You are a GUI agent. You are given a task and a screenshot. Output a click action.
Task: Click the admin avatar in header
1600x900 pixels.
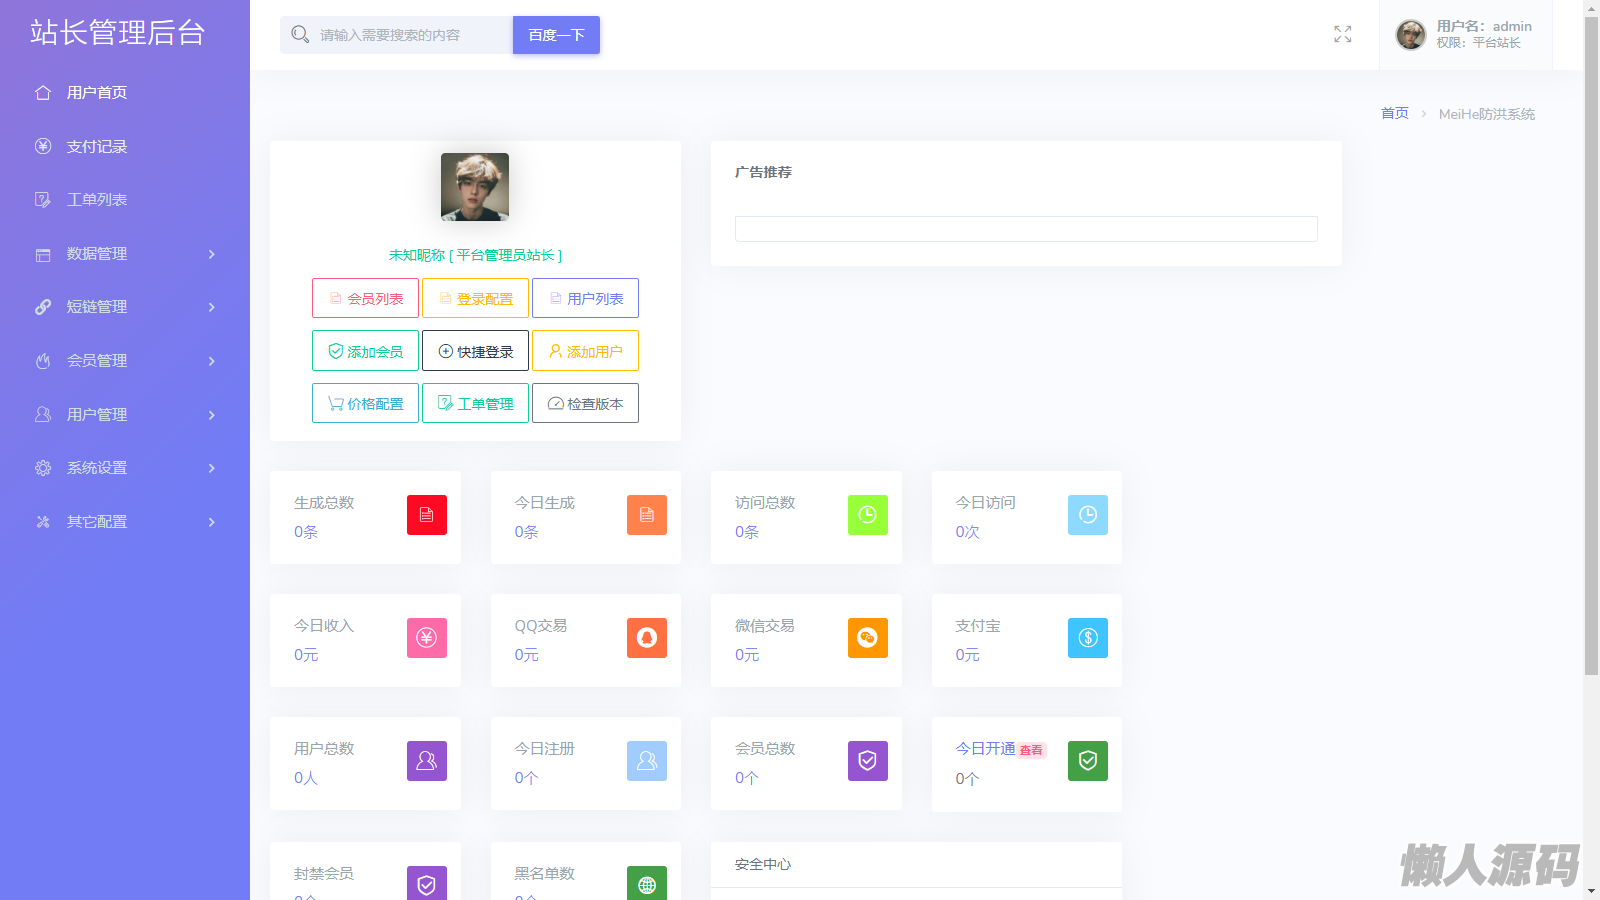tap(1411, 35)
